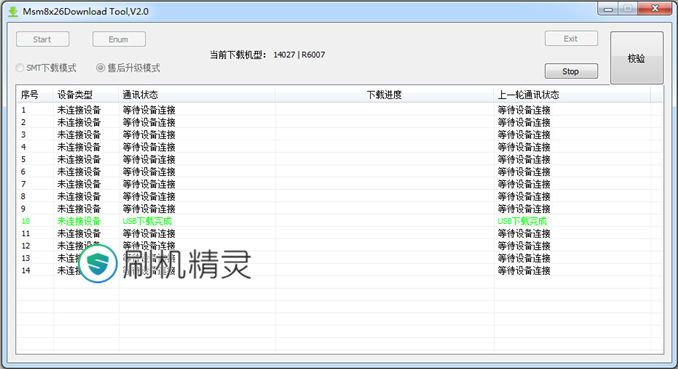This screenshot has width=678, height=369.
Task: Minimize the Msm8x26Download Tool window
Action: [608, 9]
